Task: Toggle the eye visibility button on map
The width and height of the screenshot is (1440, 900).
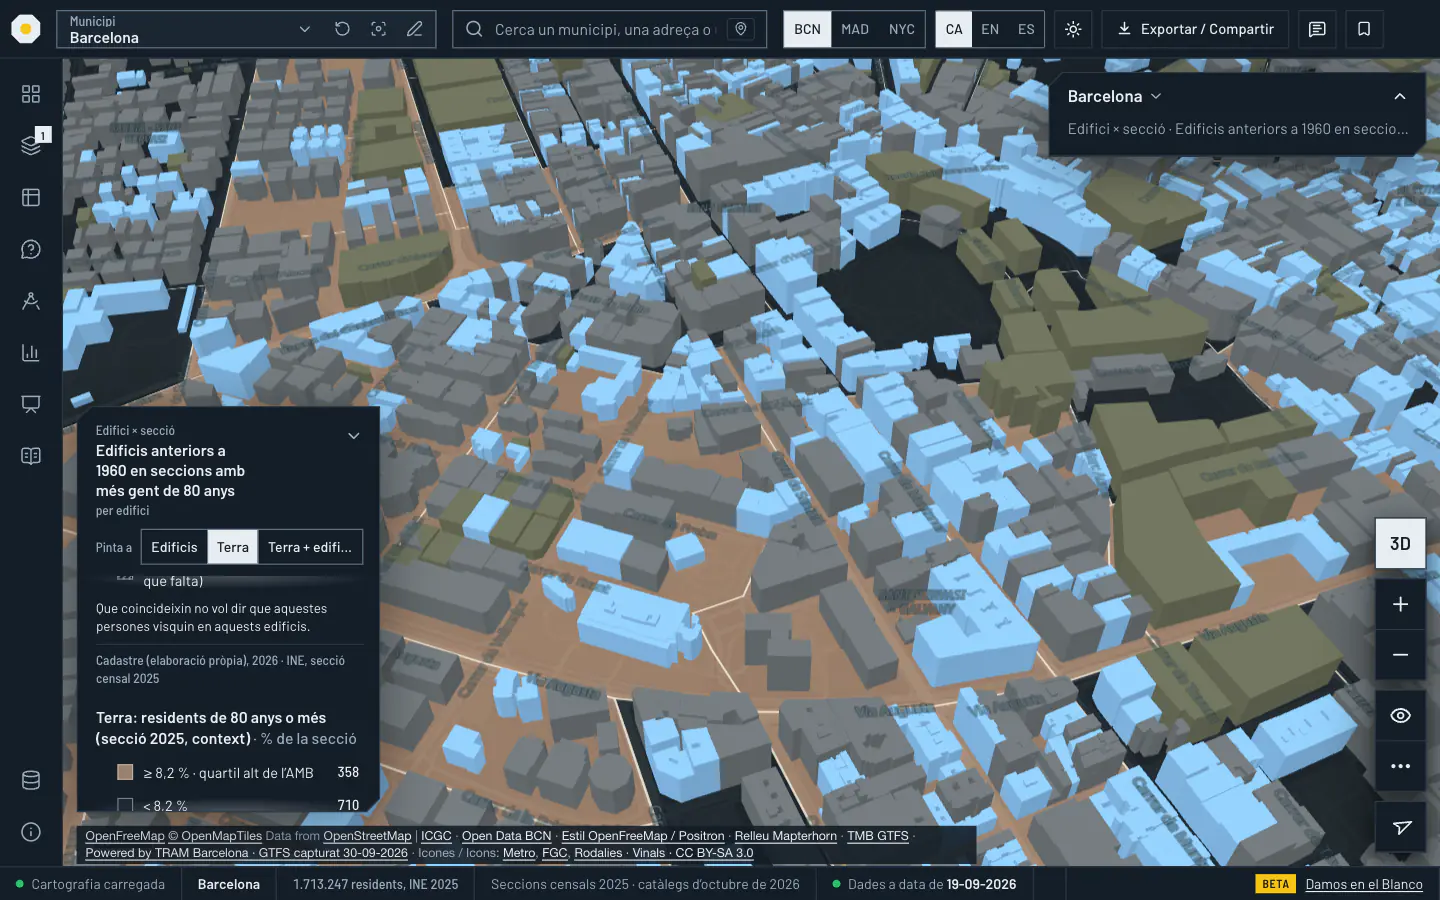Action: [x=1401, y=716]
